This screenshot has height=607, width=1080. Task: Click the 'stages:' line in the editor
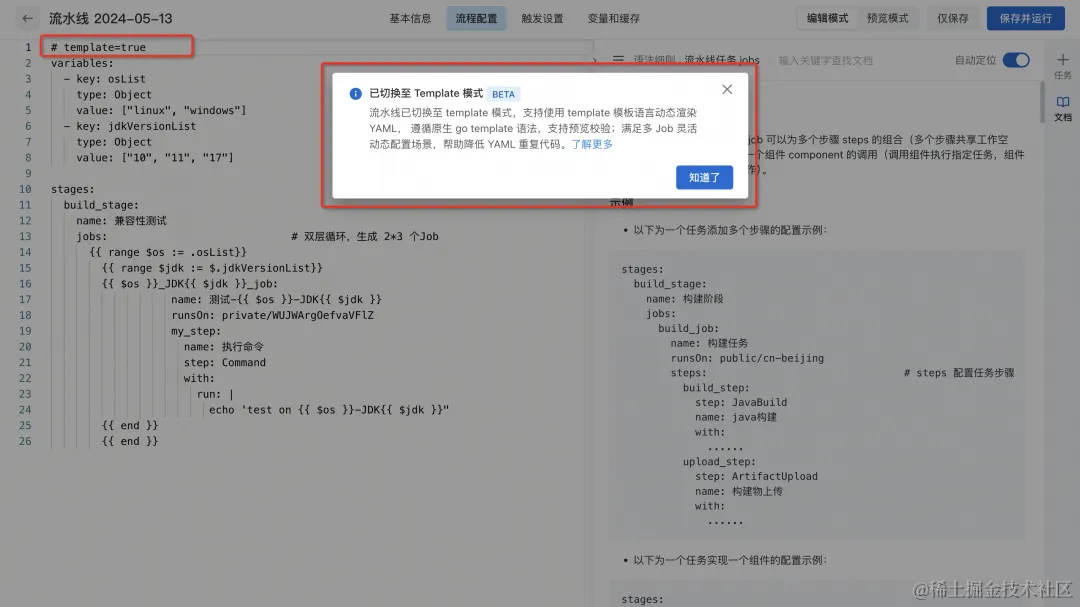pyautogui.click(x=72, y=189)
